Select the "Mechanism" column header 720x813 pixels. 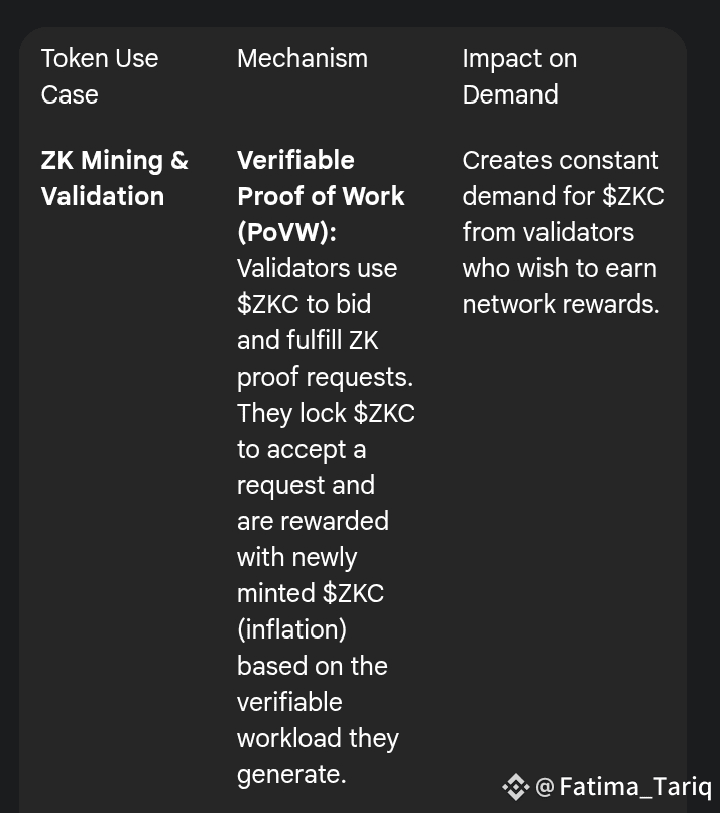pyautogui.click(x=302, y=58)
